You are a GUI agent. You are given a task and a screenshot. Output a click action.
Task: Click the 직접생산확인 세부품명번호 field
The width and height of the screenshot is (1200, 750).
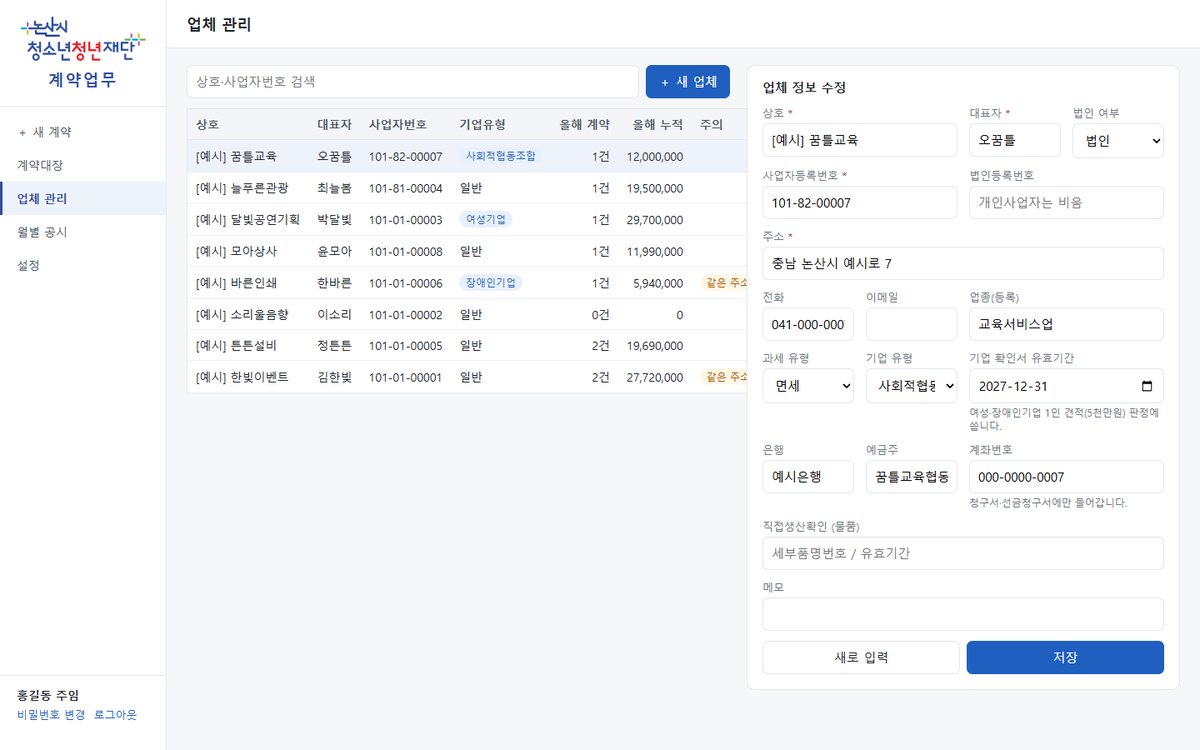[963, 553]
